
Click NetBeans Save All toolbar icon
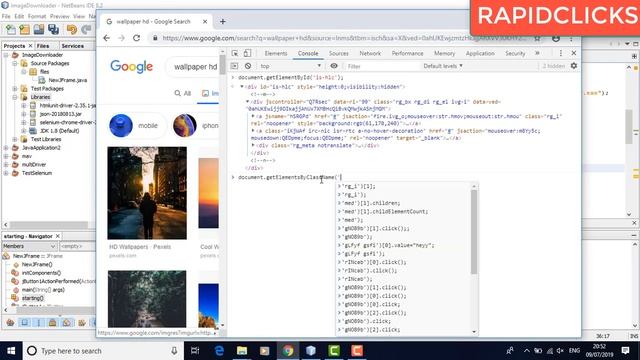[53, 29]
